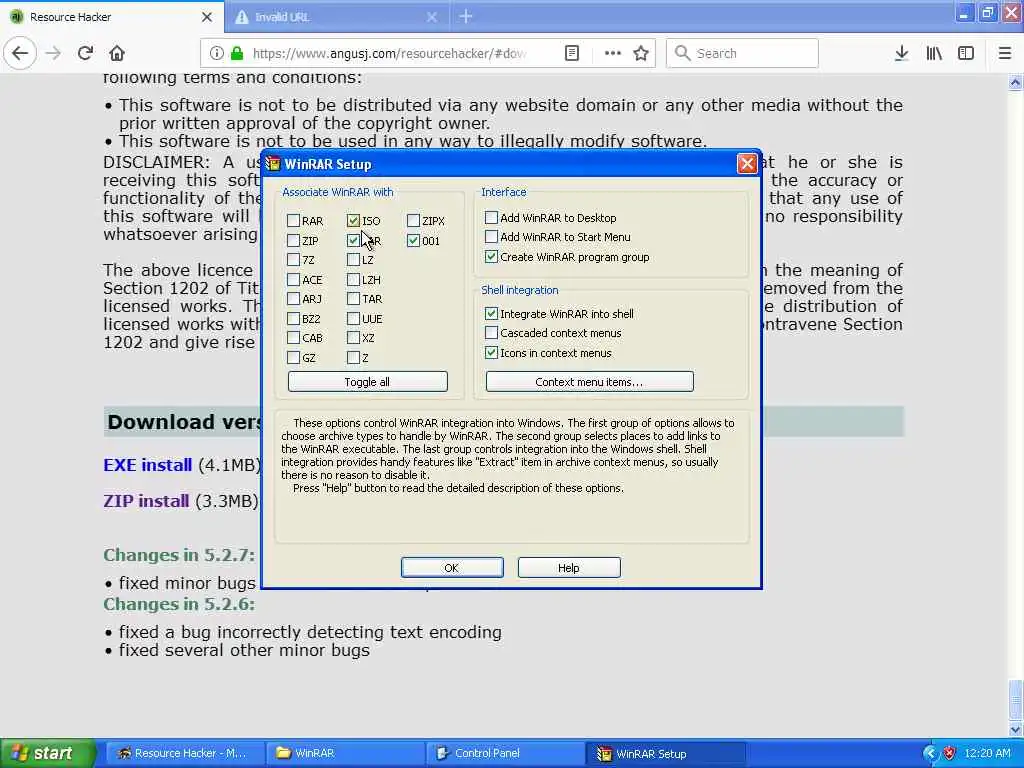The width and height of the screenshot is (1024, 768).
Task: Click the browser Back arrow
Action: [20, 53]
